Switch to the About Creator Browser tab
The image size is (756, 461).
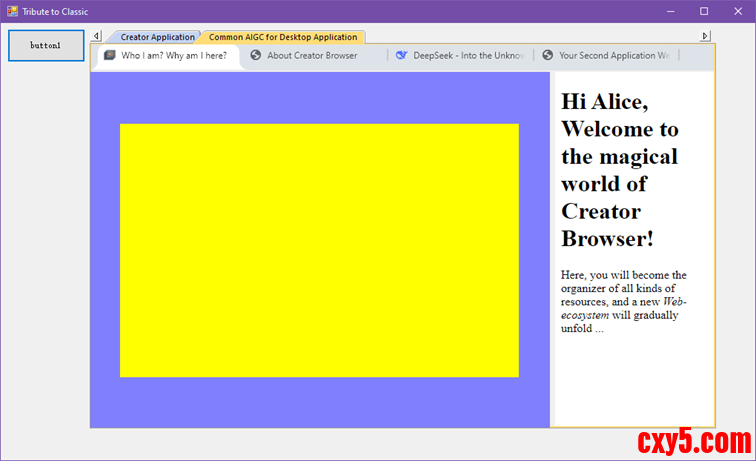(312, 56)
